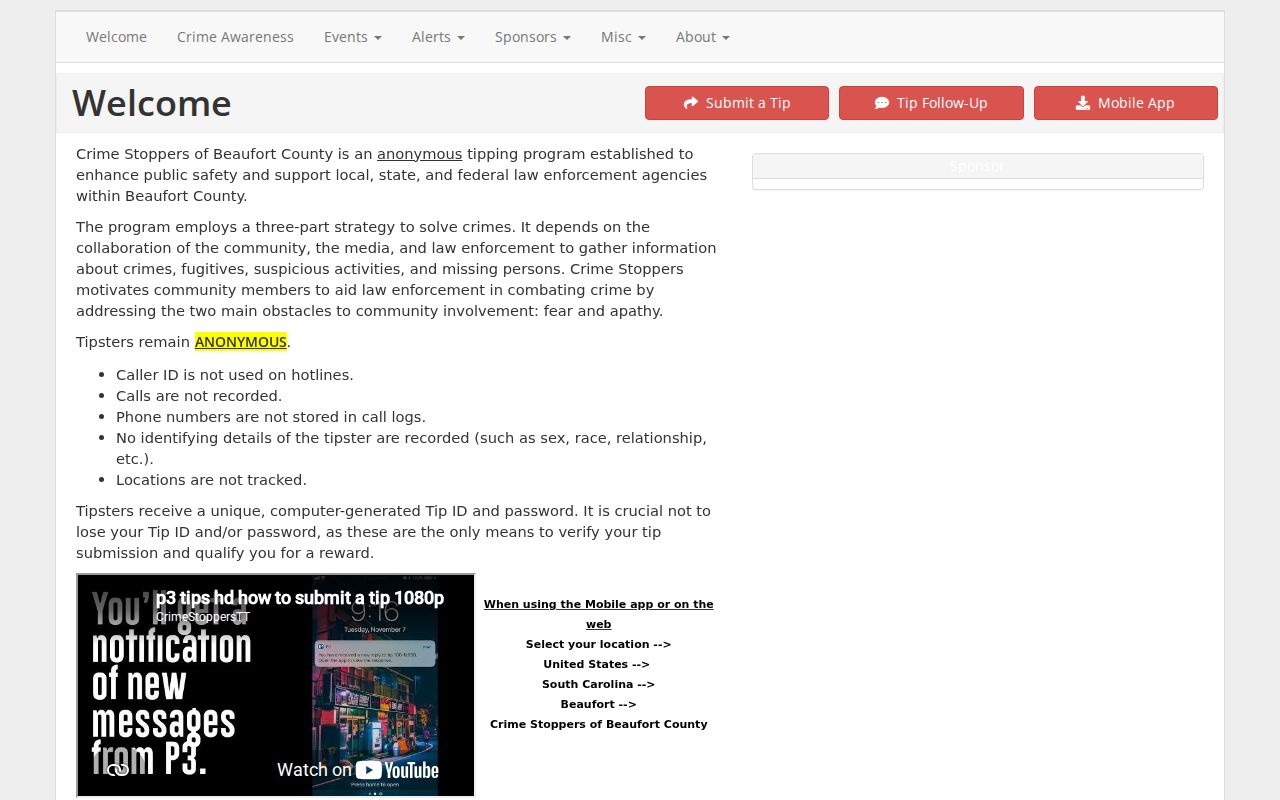Click the underlined word anonymous
The width and height of the screenshot is (1280, 800).
click(419, 154)
